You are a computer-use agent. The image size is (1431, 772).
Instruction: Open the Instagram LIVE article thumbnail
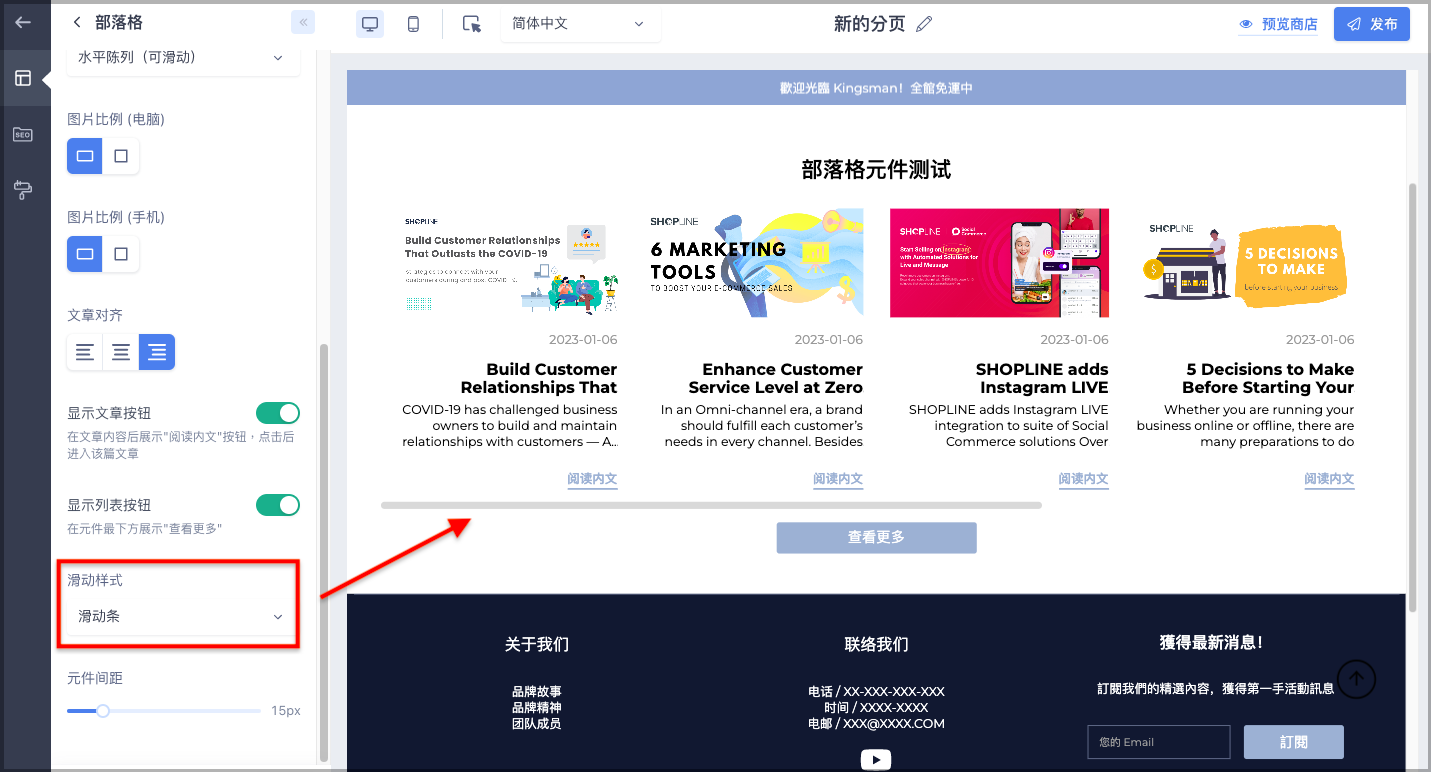pos(1000,263)
